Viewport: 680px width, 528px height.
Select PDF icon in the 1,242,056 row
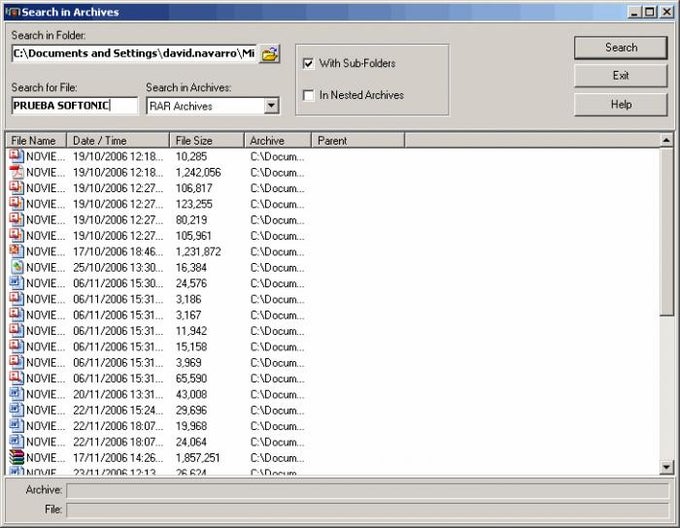pyautogui.click(x=16, y=172)
